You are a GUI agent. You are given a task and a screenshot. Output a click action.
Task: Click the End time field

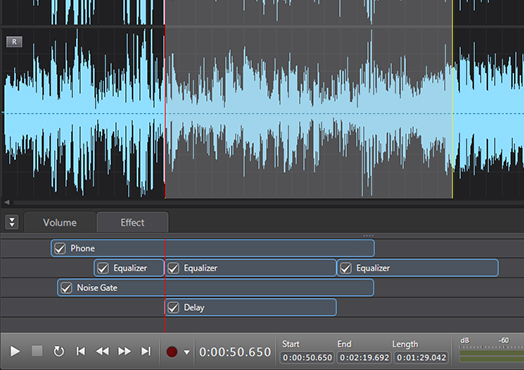[364, 358]
